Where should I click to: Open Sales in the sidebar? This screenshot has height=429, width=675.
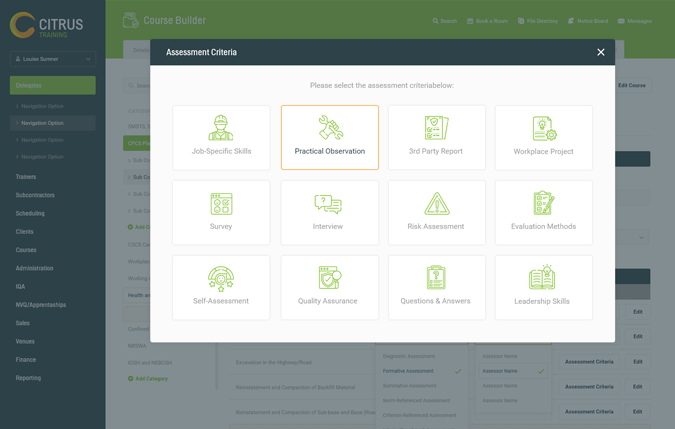(x=22, y=323)
